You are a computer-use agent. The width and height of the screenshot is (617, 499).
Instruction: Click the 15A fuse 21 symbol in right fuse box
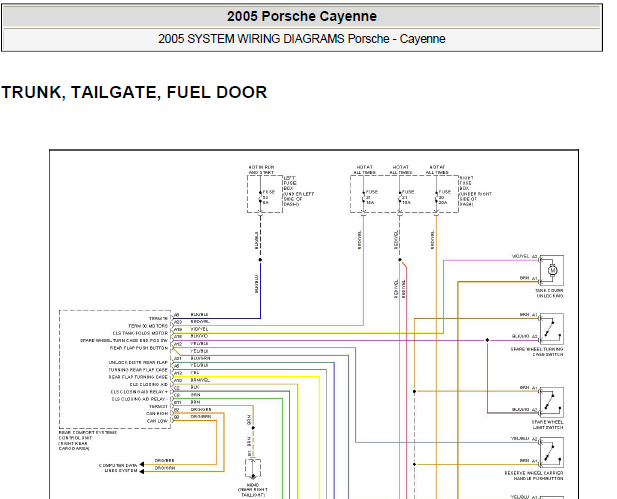click(400, 198)
